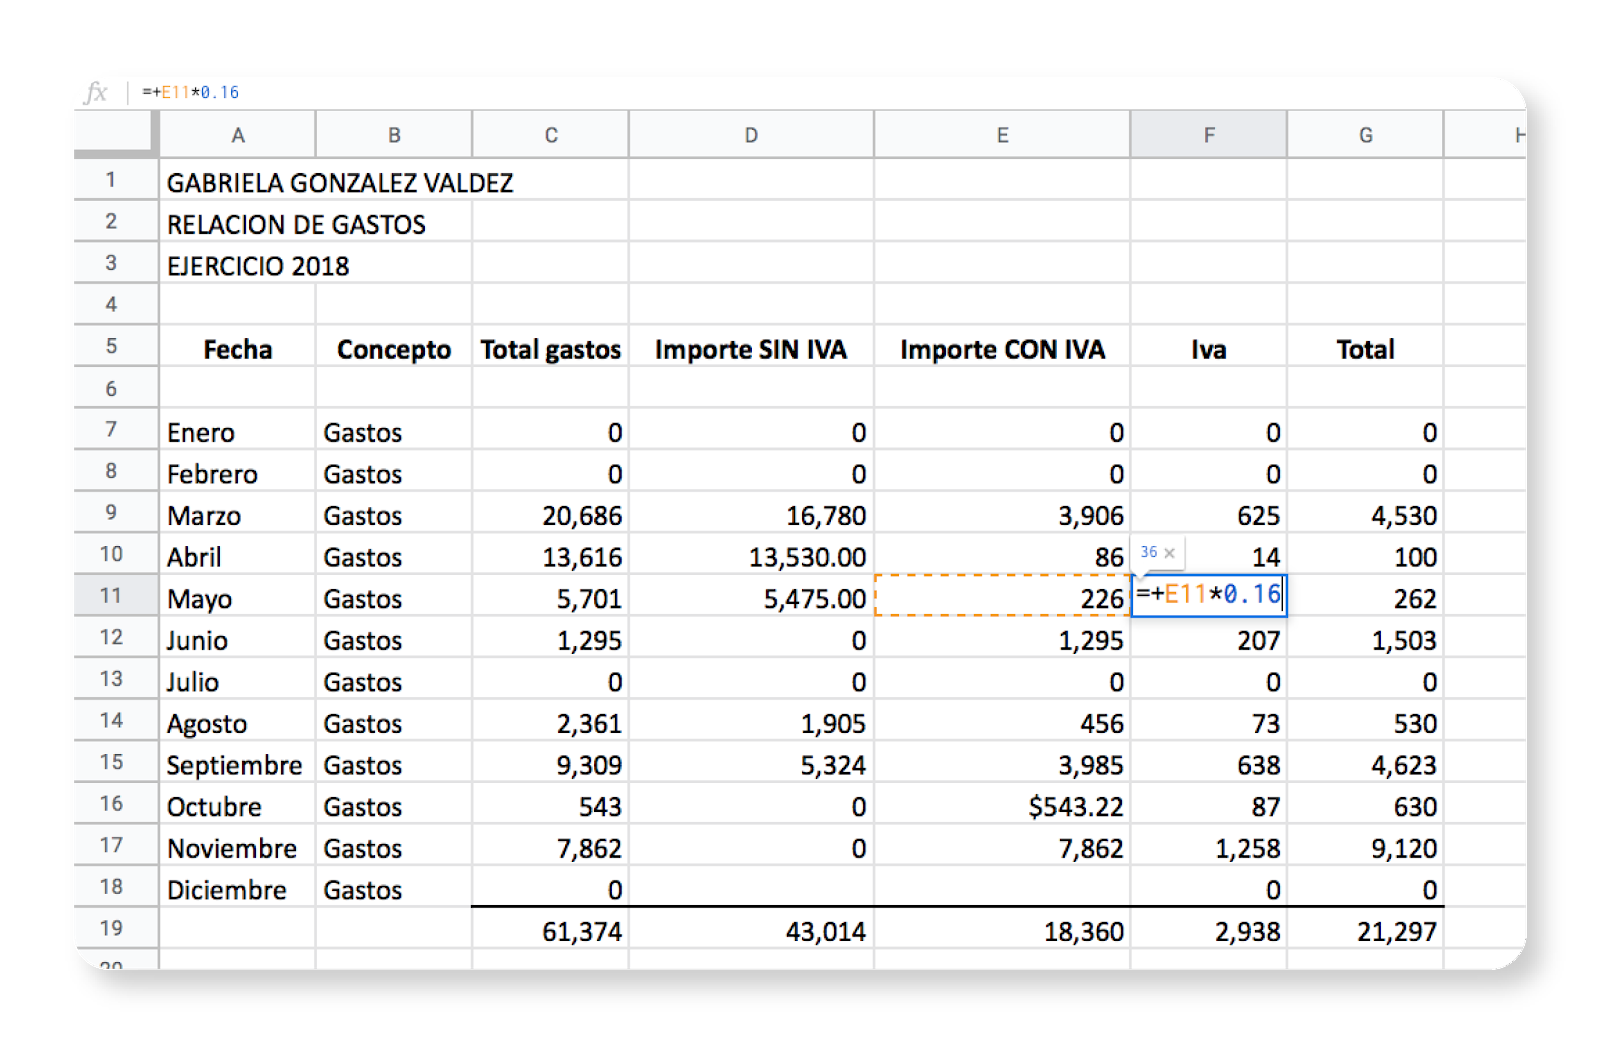This screenshot has height=1047, width=1600.
Task: Select column C header
Action: (551, 135)
